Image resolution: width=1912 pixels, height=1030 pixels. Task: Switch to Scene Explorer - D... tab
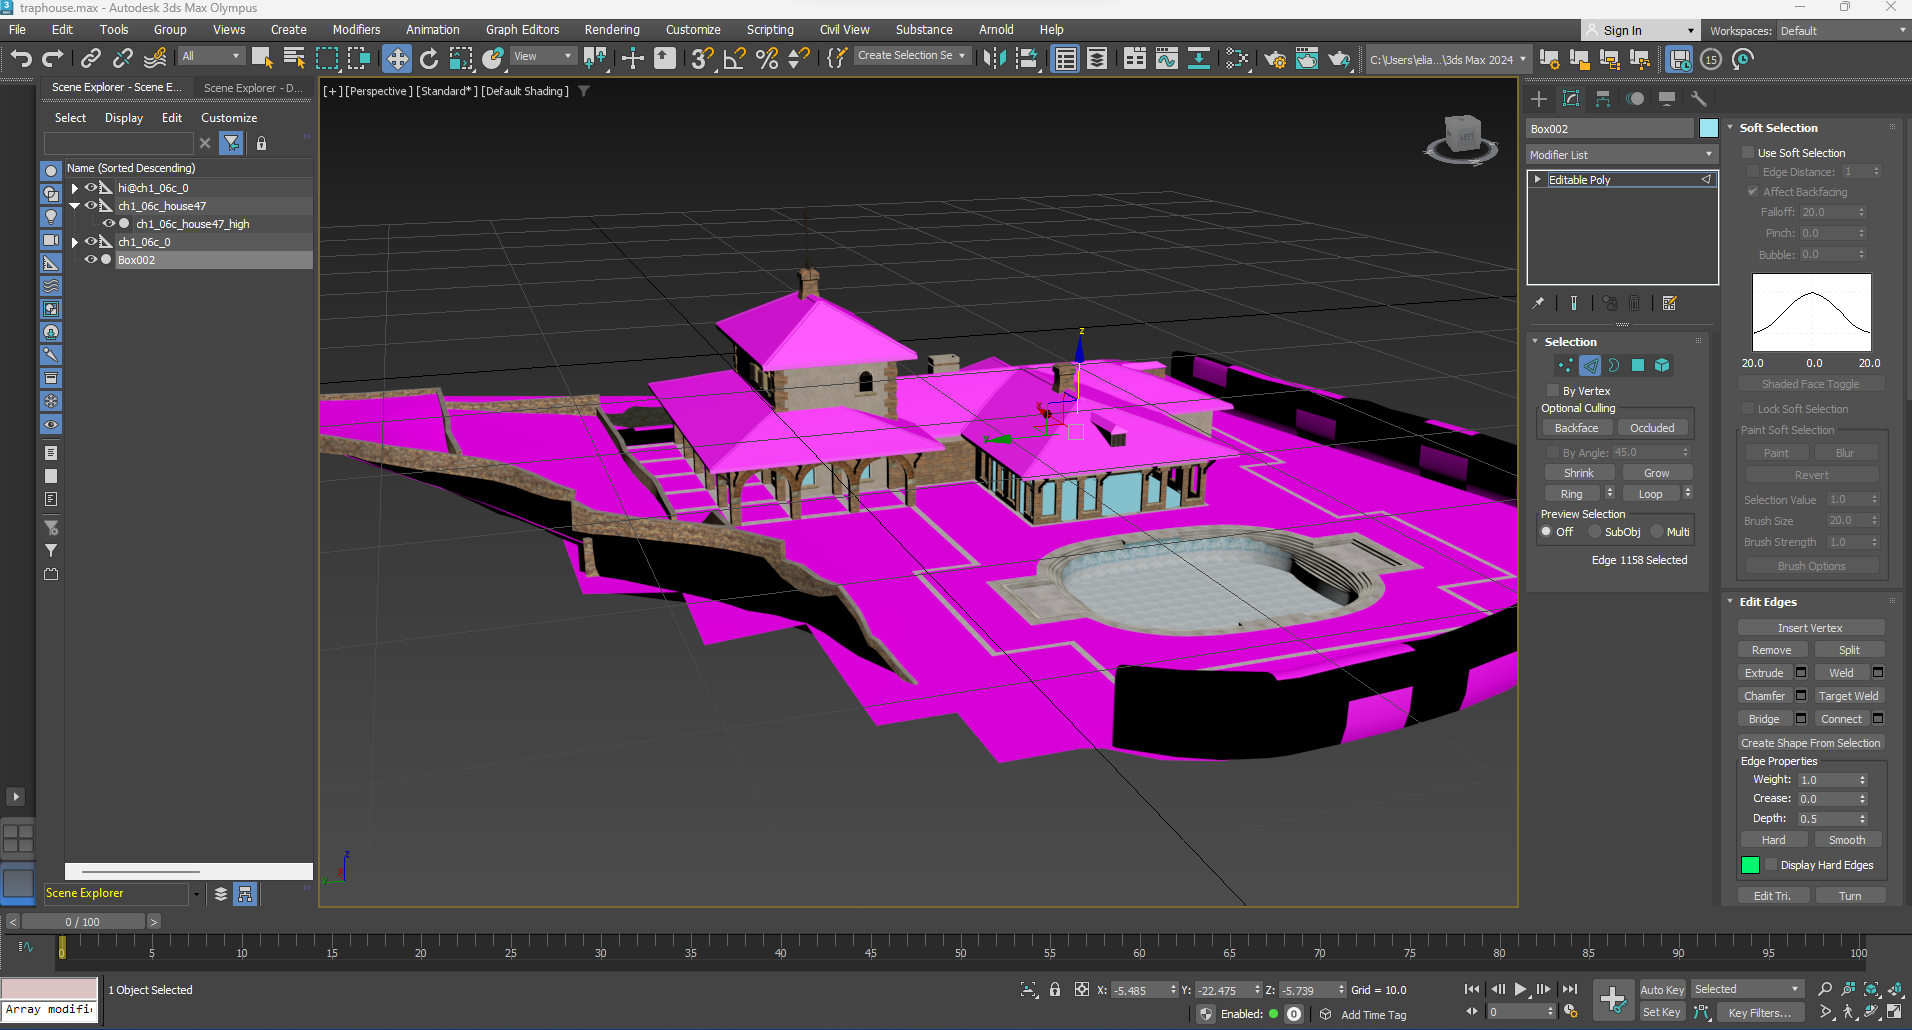(x=252, y=87)
